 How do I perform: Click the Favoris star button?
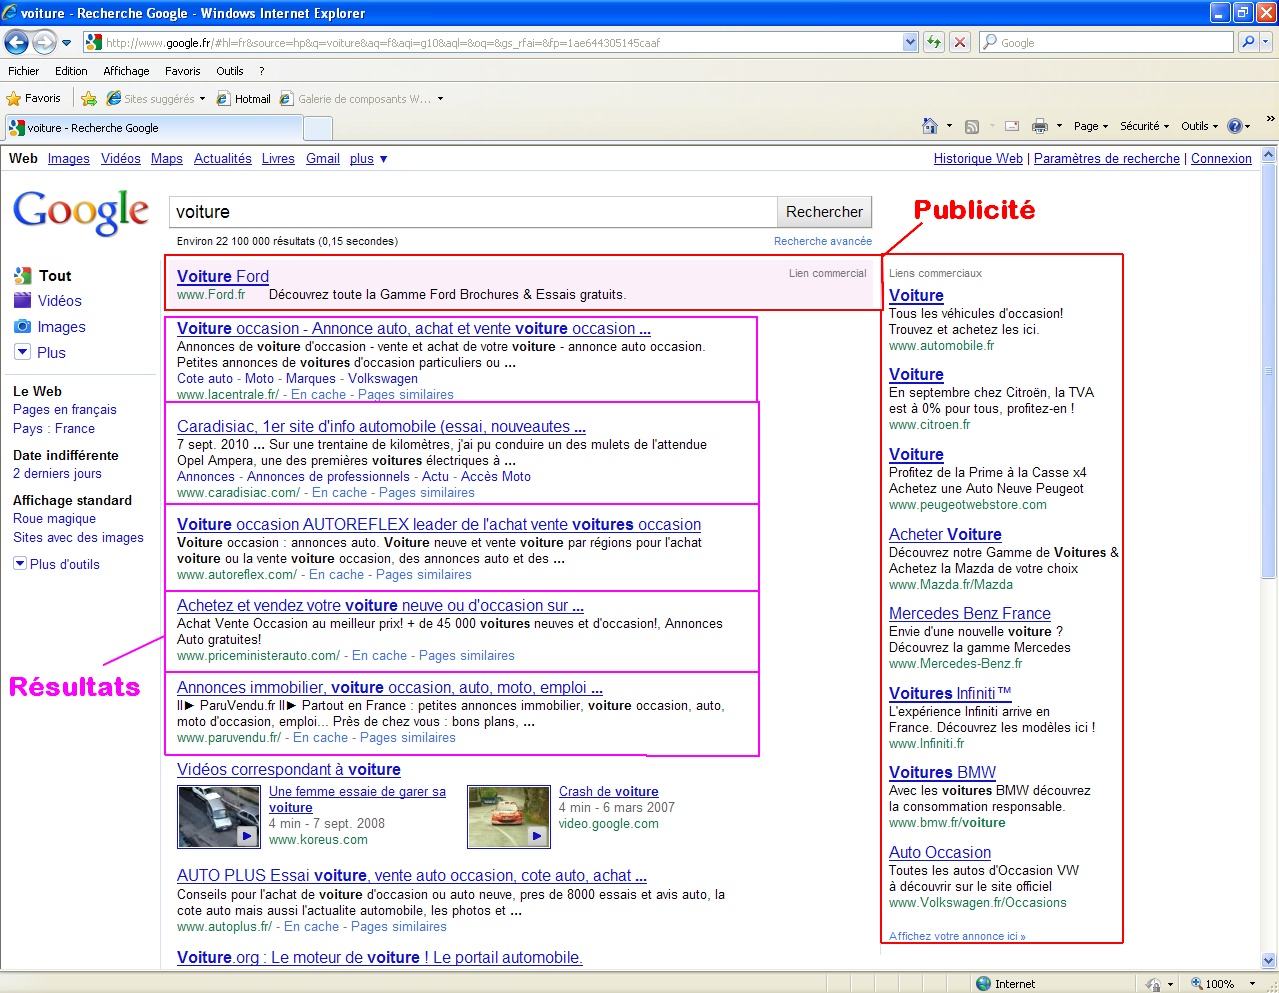pos(34,98)
